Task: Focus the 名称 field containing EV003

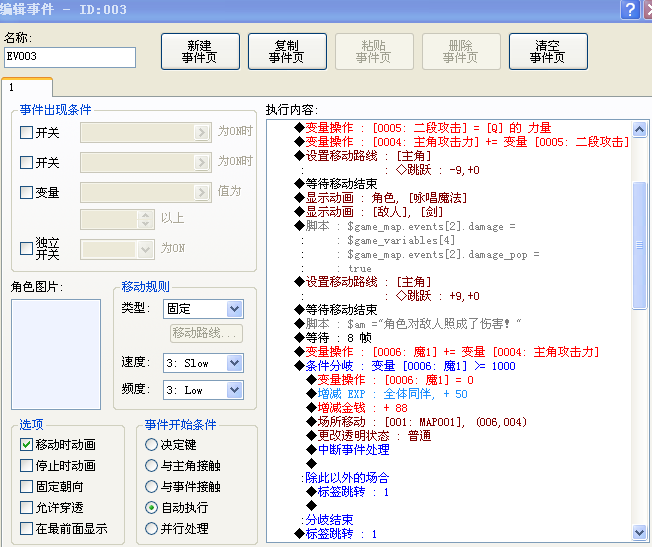Action: click(x=70, y=57)
